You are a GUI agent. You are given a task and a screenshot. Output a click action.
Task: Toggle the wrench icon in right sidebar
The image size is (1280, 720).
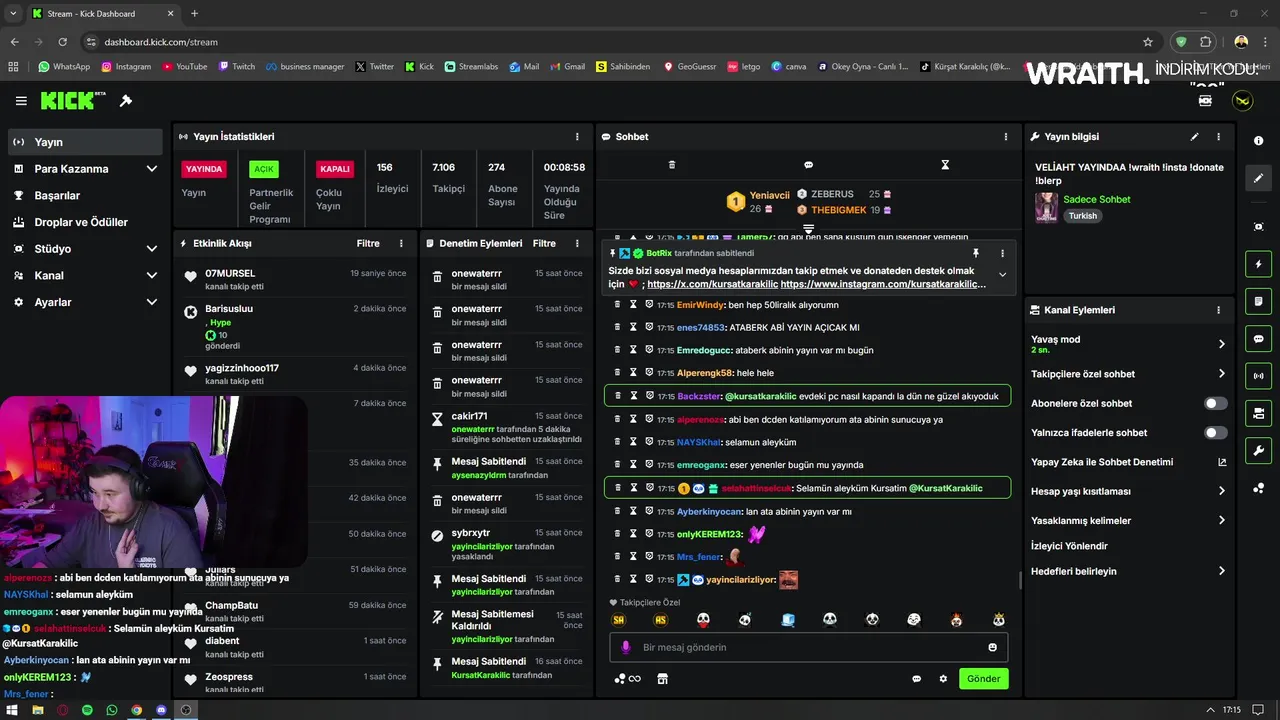click(x=1258, y=450)
